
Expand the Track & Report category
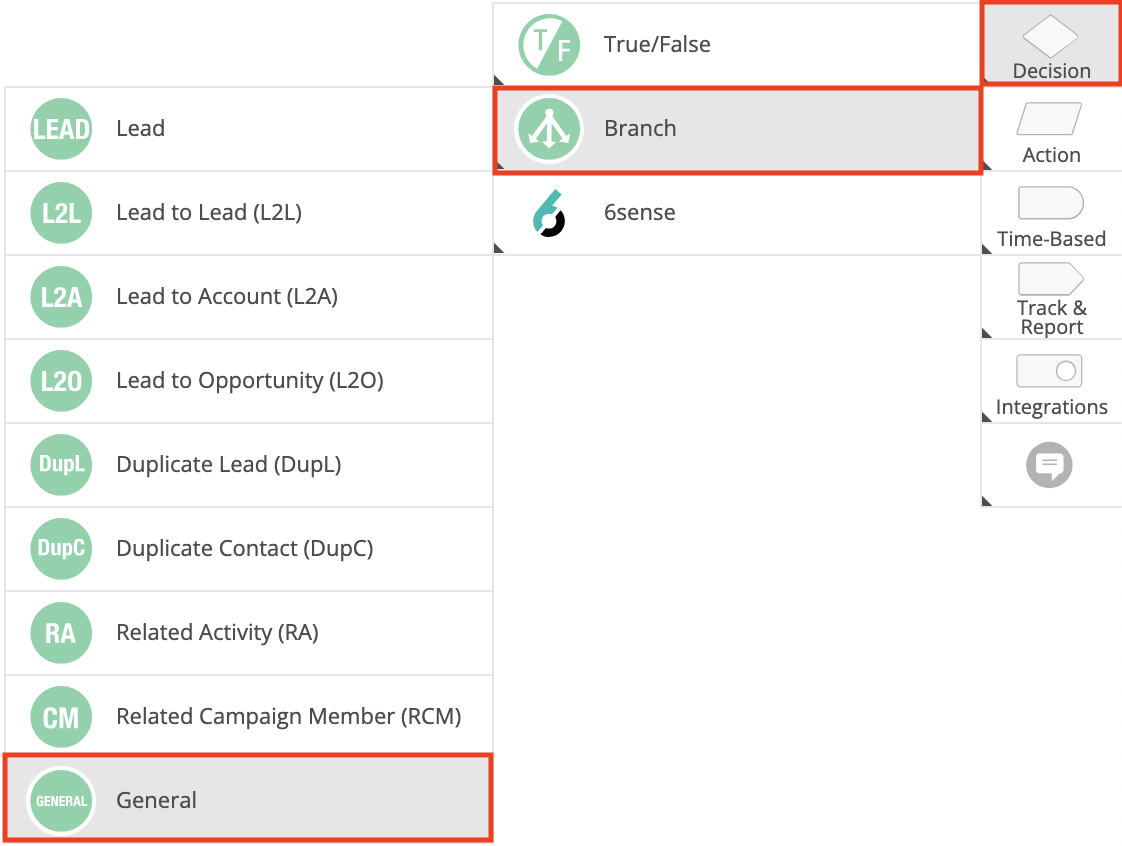click(x=1051, y=298)
